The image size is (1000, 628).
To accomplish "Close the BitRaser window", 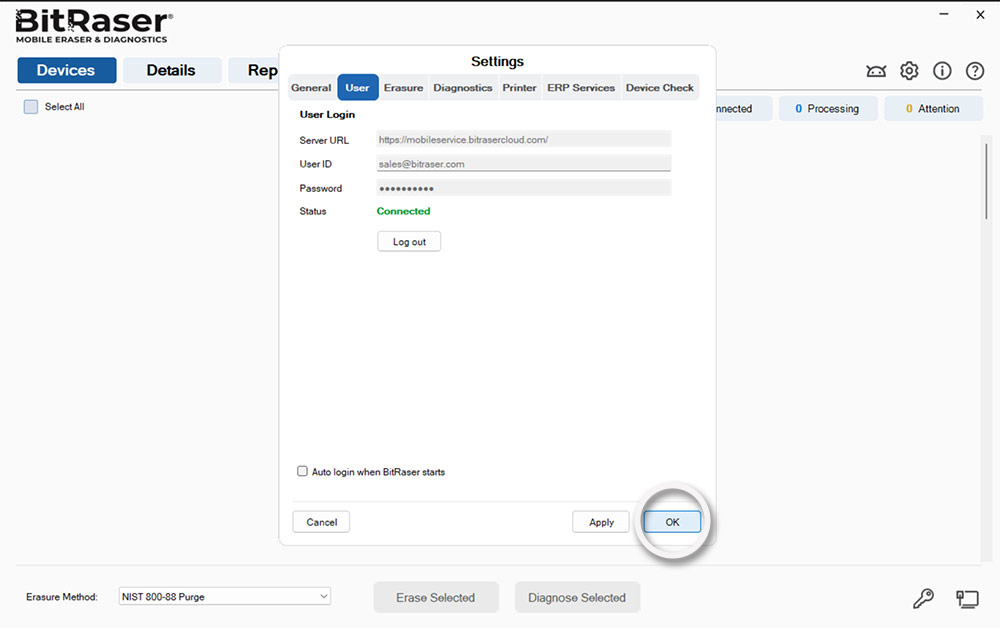I will pyautogui.click(x=980, y=15).
